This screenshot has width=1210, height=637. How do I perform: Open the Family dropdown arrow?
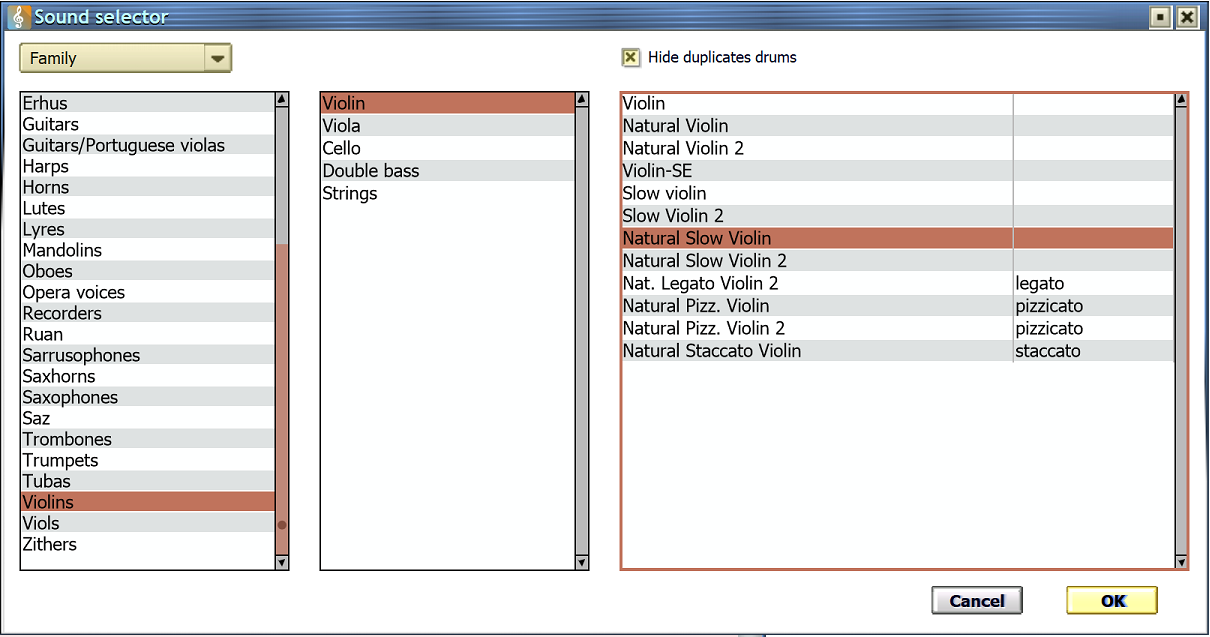[217, 58]
